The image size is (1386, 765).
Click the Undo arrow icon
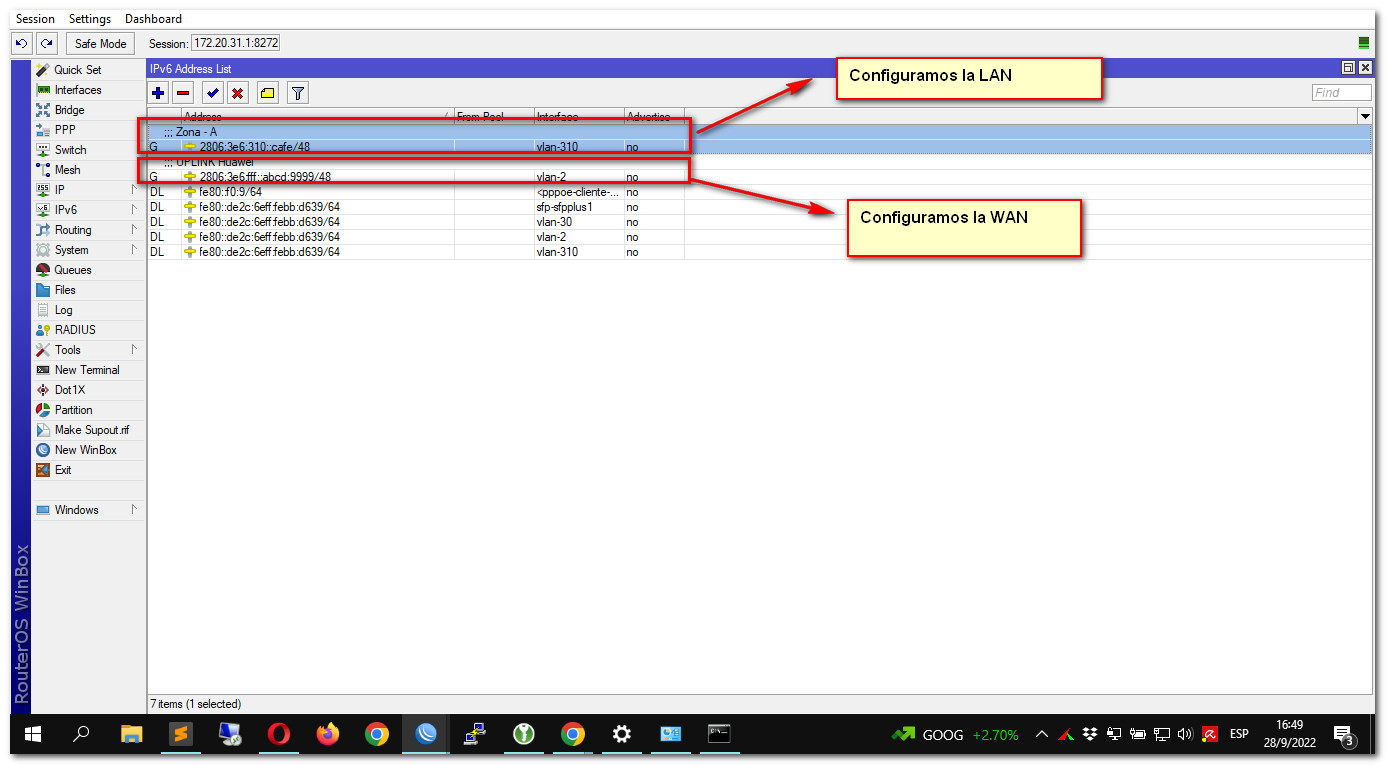point(21,43)
